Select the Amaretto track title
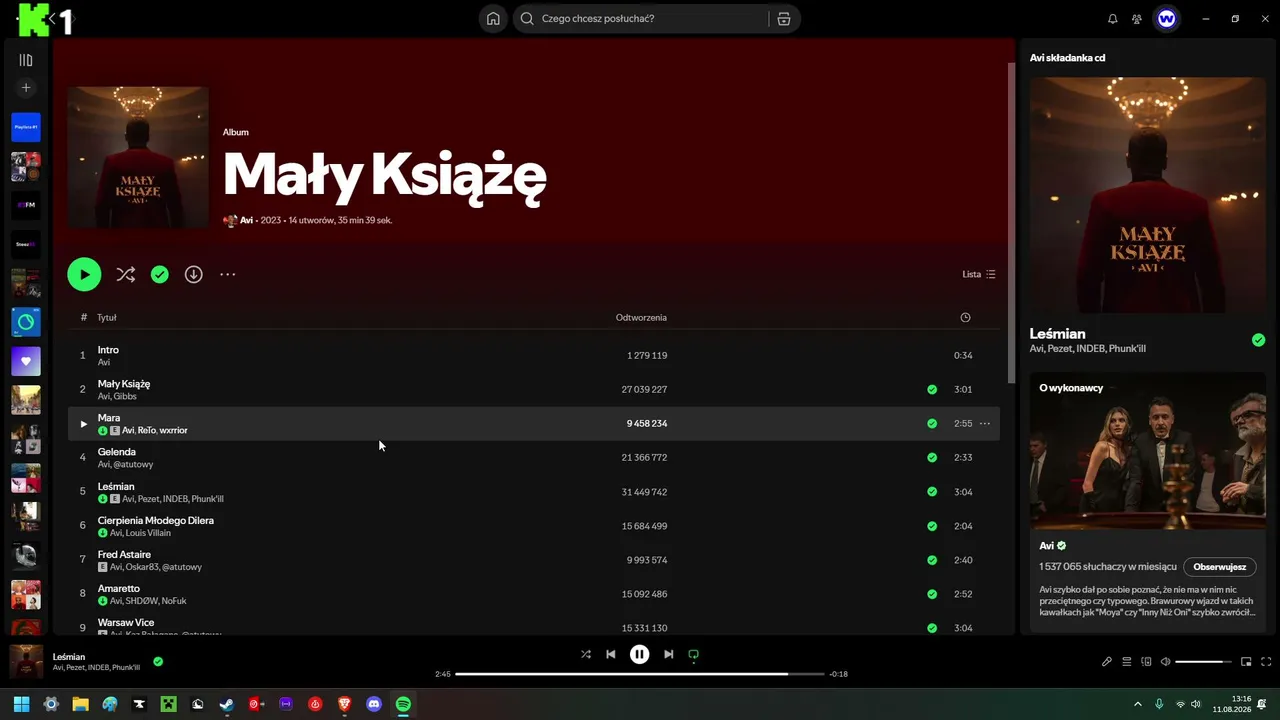The image size is (1280, 720). [x=119, y=589]
